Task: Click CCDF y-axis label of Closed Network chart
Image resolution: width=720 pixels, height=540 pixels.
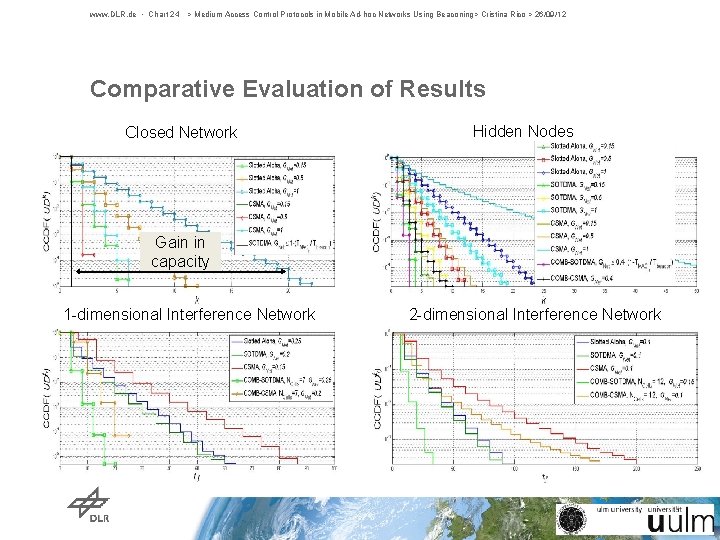Action: [x=47, y=221]
